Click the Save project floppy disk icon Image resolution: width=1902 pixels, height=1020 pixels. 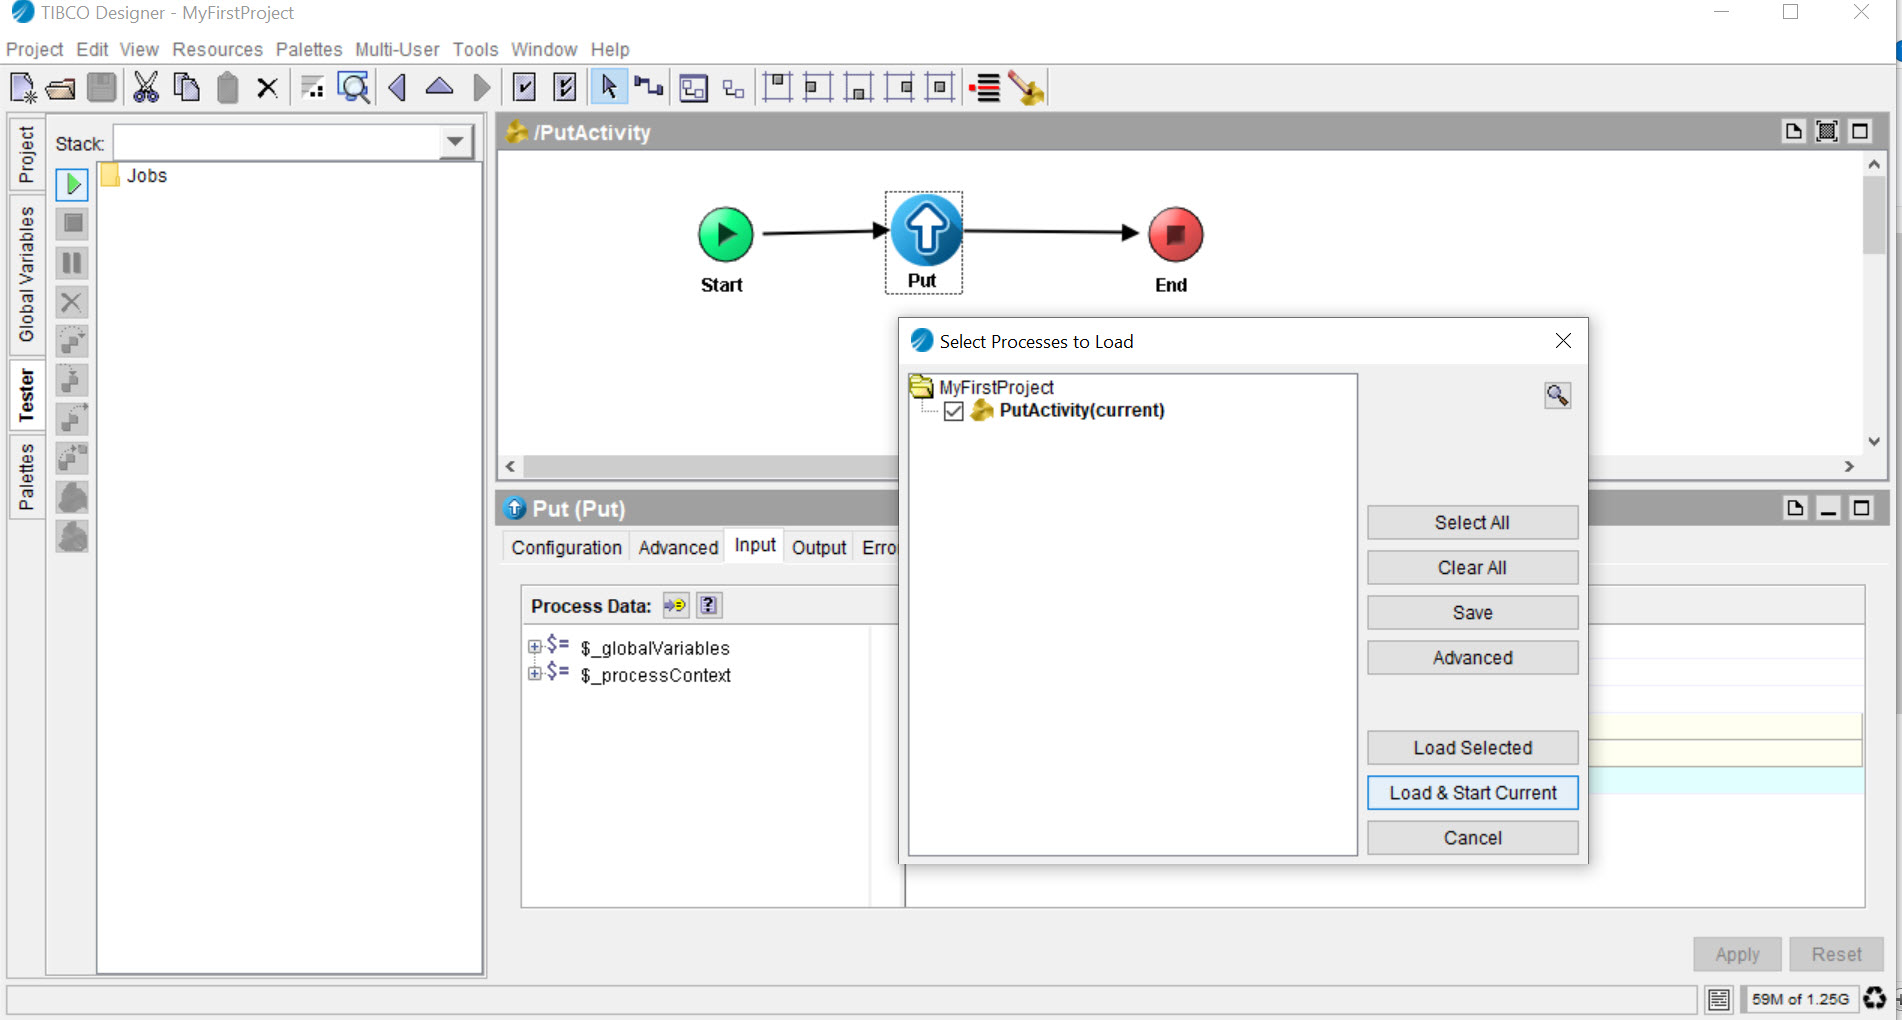(102, 88)
